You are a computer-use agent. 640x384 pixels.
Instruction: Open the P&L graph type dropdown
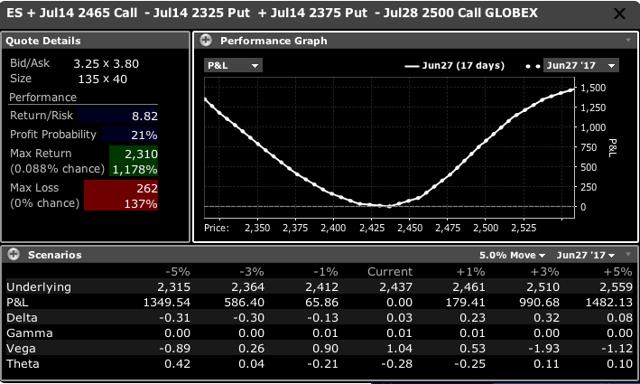click(233, 65)
